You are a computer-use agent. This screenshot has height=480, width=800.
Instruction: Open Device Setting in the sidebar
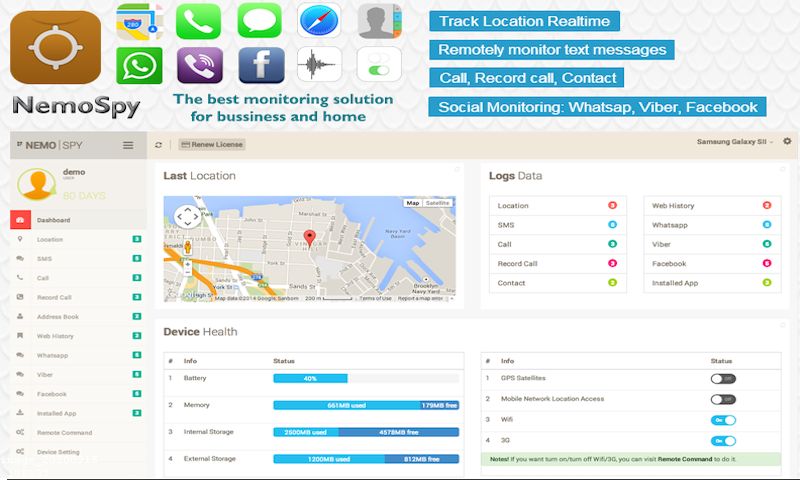[58, 452]
